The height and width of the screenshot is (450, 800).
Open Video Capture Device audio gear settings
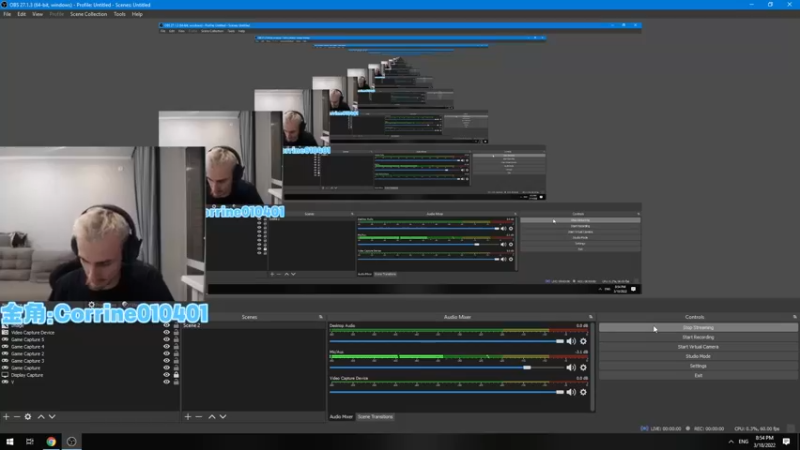coord(583,392)
